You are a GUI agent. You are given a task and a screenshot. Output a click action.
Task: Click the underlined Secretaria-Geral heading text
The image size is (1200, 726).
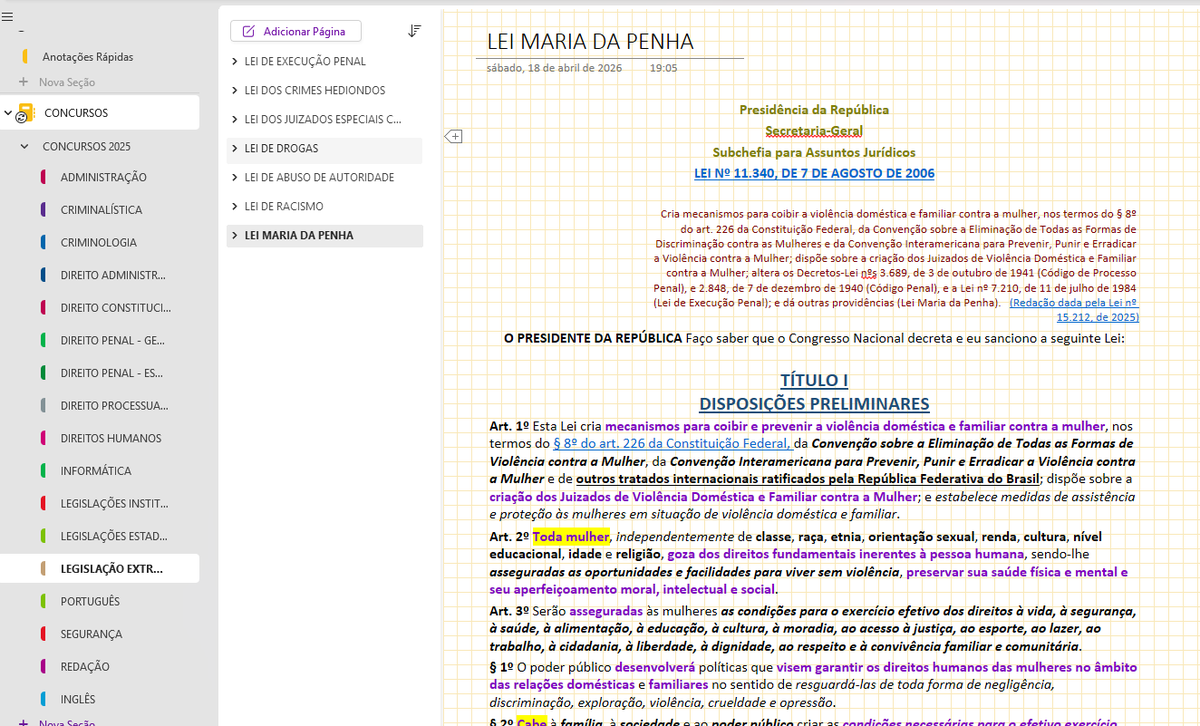[x=814, y=131]
